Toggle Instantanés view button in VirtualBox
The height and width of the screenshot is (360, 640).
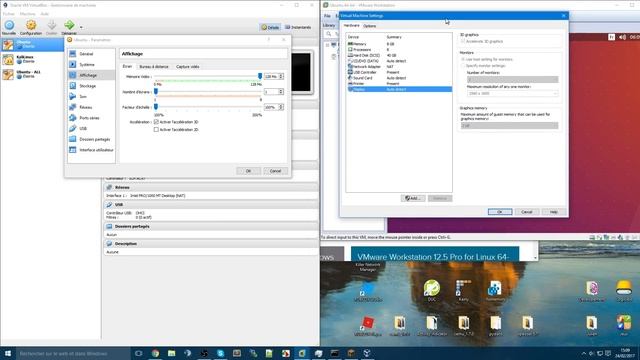298,27
